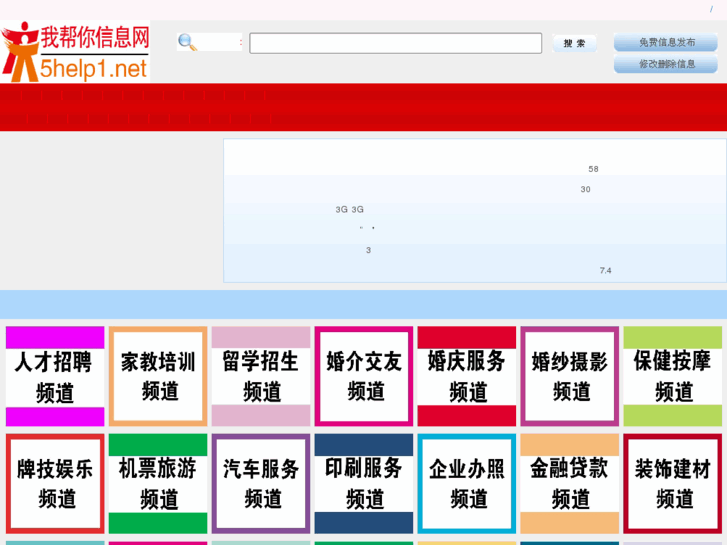Open the 金融贷款频道 tile
This screenshot has width=727, height=545.
[570, 484]
